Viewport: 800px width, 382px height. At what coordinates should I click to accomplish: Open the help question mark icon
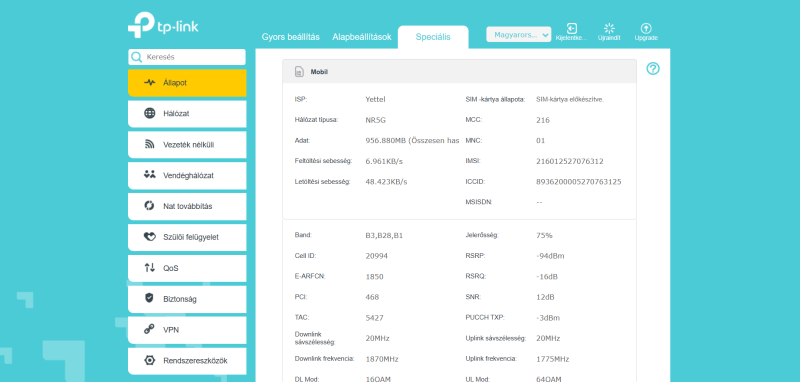click(653, 69)
